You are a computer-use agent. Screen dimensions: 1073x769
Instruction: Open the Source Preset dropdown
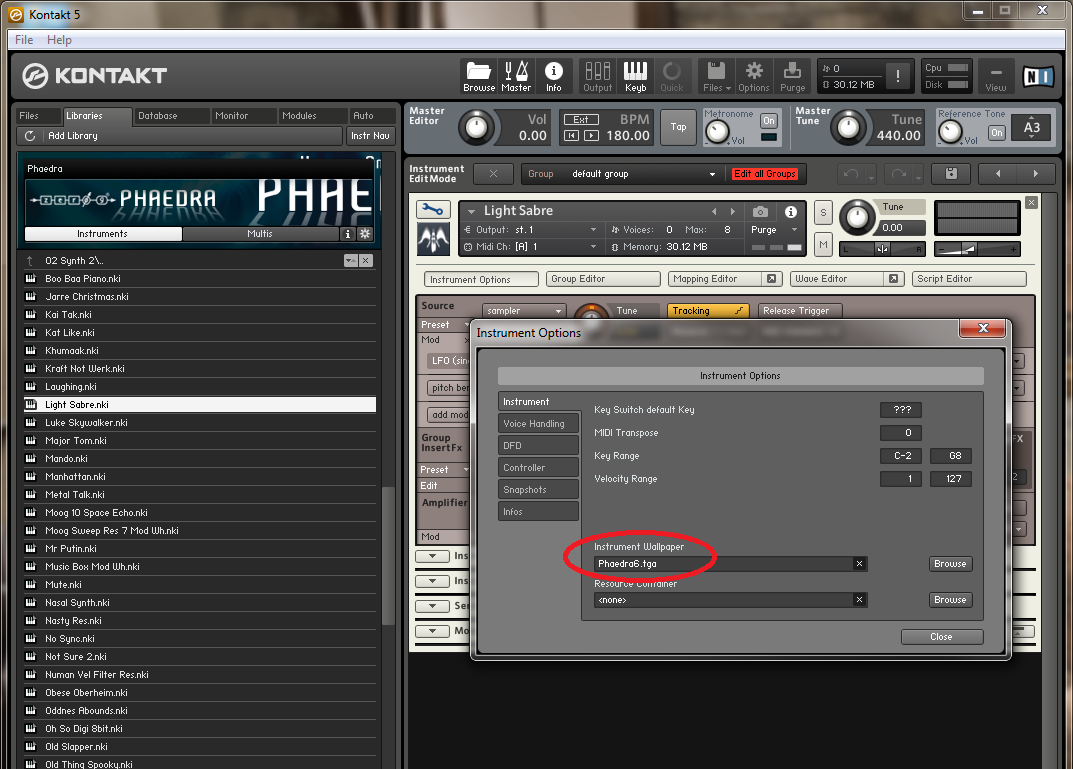coord(445,325)
